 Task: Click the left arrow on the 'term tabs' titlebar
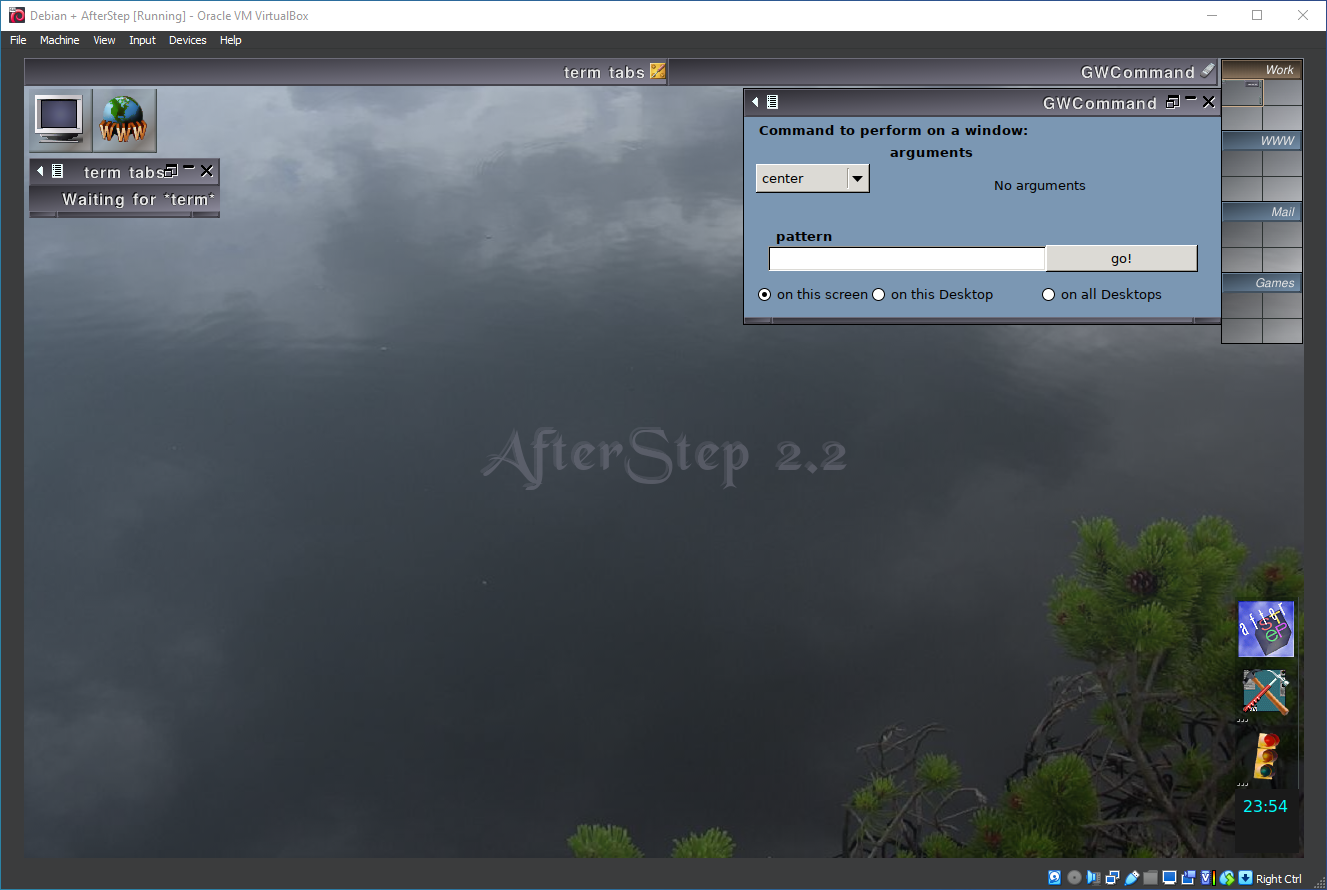coord(39,170)
